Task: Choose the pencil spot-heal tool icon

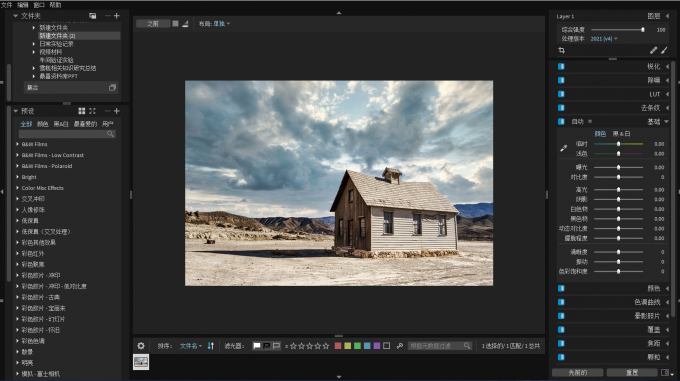Action: [x=654, y=50]
